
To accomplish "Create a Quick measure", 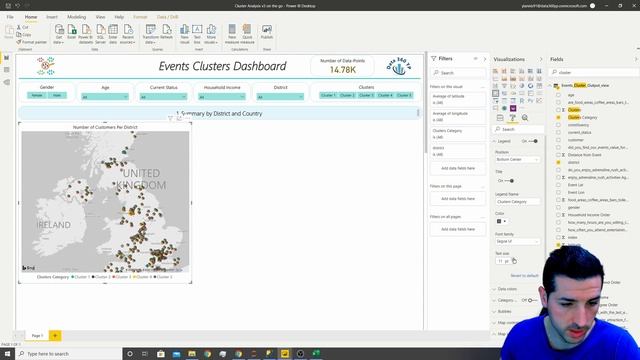I will click(247, 34).
